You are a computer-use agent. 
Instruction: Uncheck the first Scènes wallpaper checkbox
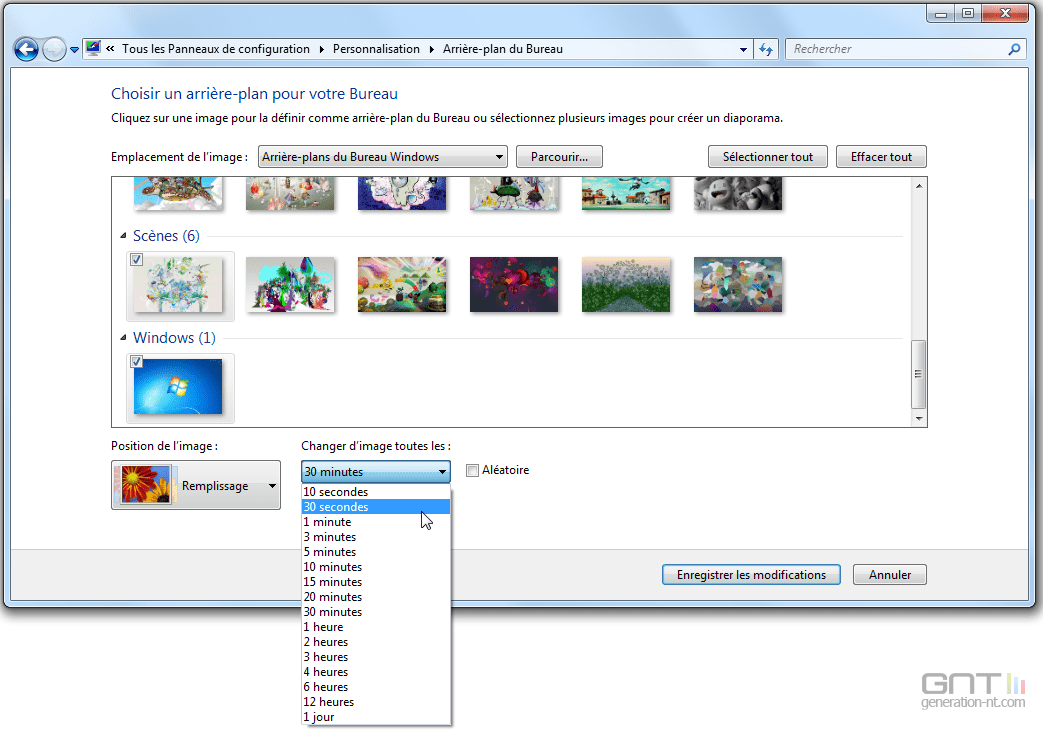coord(136,259)
